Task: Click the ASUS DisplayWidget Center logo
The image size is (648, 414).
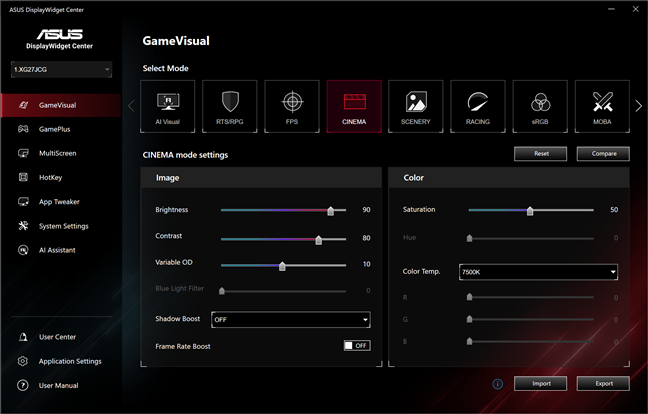Action: coord(60,39)
